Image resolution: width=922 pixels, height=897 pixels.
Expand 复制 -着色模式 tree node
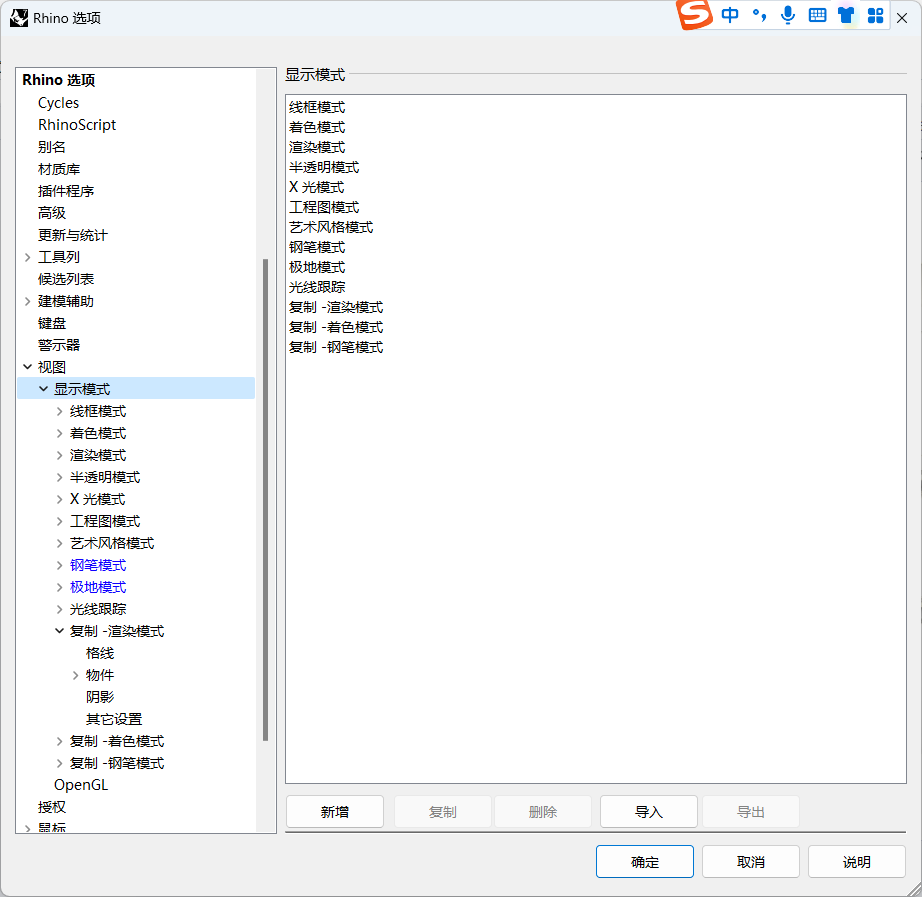pyautogui.click(x=59, y=741)
